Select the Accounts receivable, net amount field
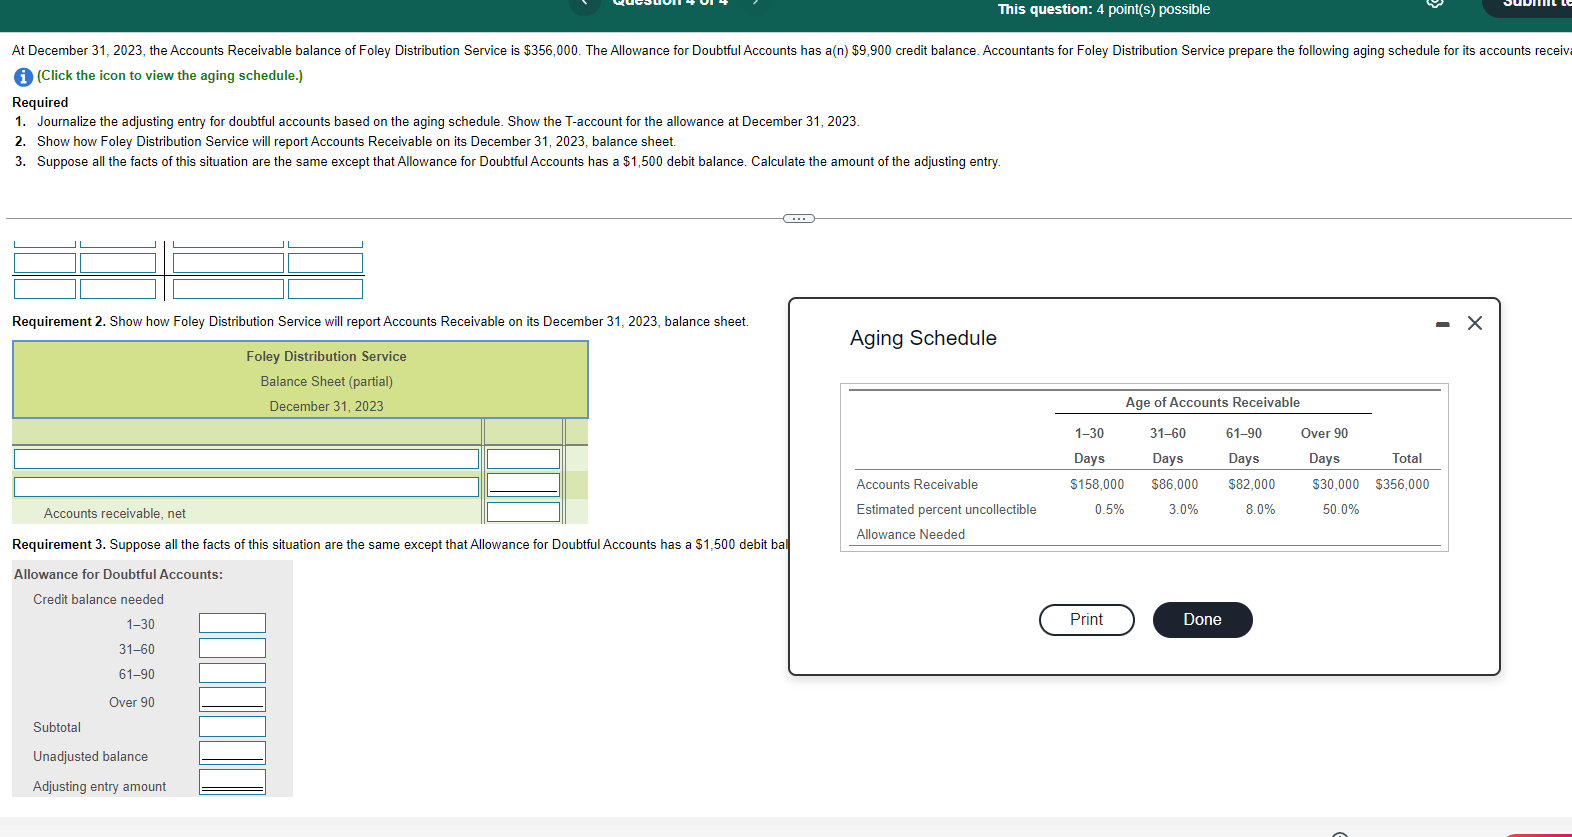1572x837 pixels. point(523,512)
